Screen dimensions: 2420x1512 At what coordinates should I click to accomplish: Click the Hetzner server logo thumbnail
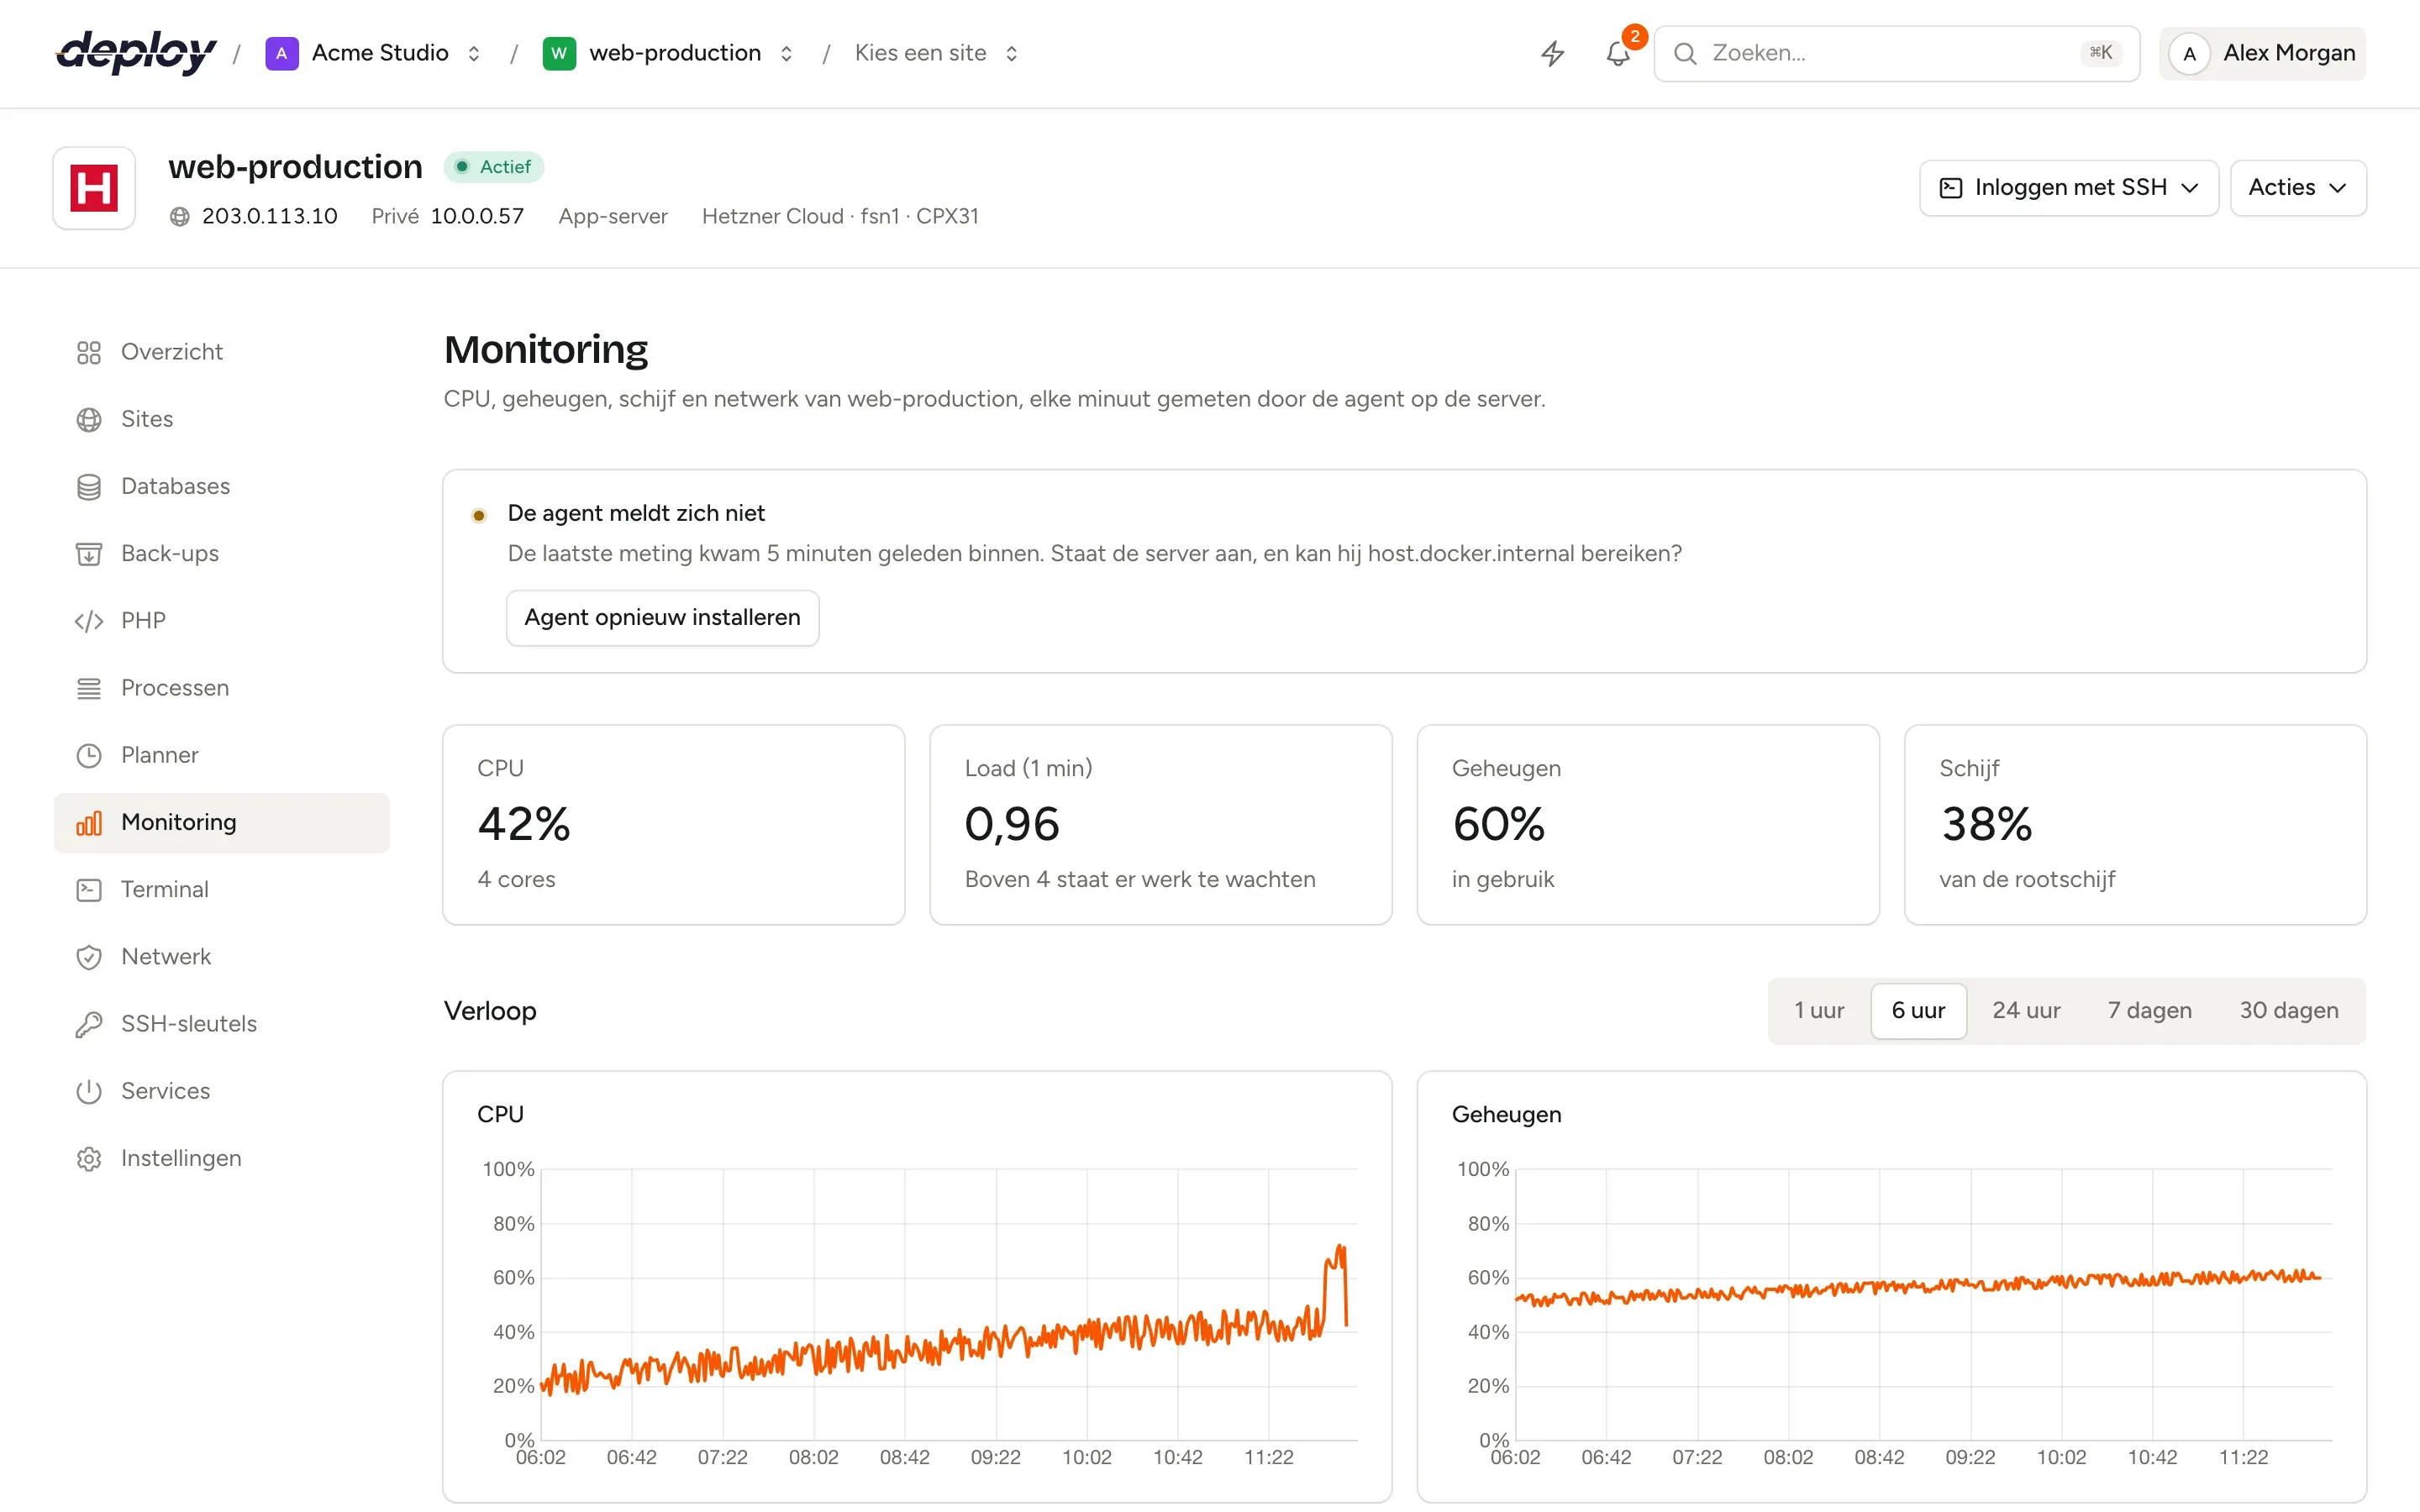94,188
